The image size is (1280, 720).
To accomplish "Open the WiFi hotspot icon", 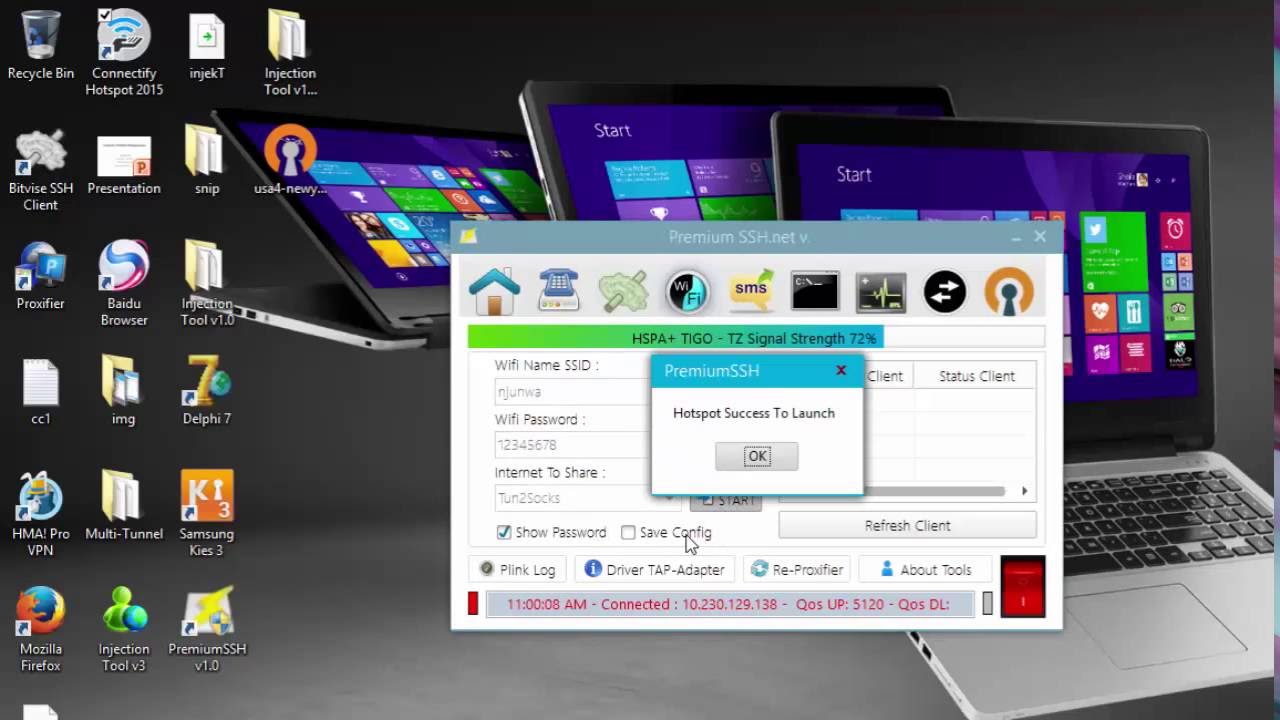I will click(x=688, y=291).
